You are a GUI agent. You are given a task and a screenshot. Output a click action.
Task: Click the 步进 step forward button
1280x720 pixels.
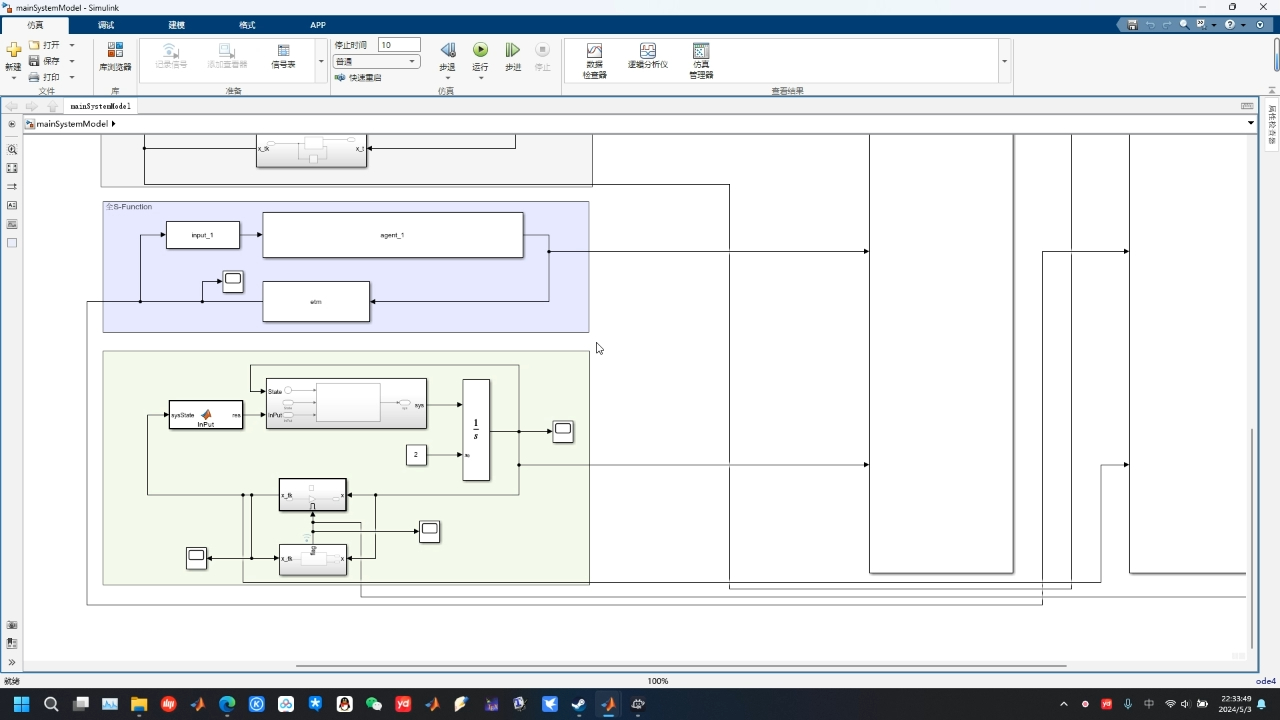point(513,57)
